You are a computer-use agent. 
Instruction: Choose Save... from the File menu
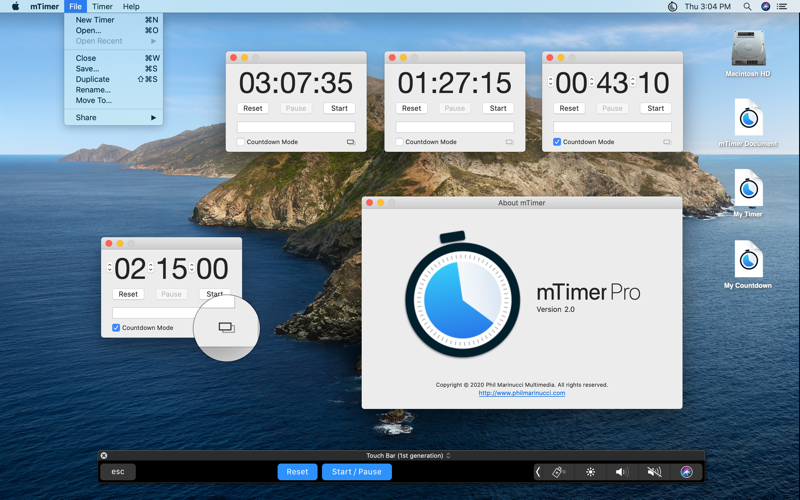point(113,69)
